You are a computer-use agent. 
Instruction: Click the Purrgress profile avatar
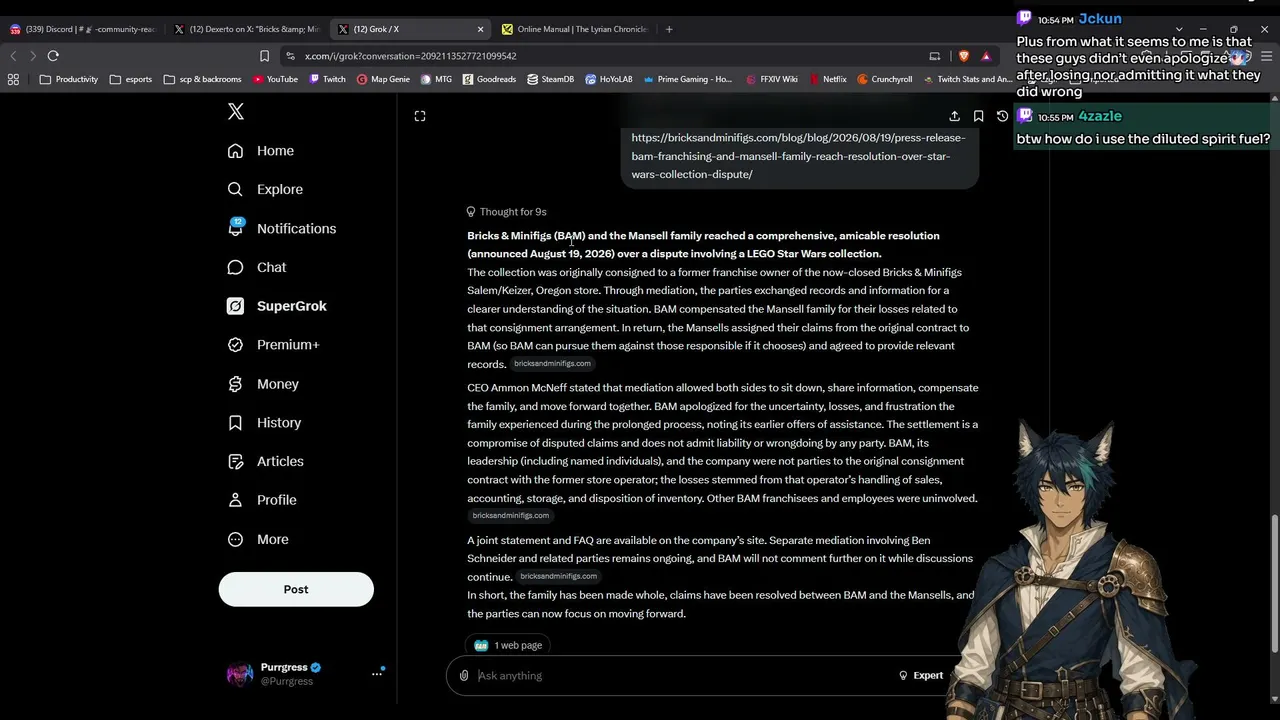pyautogui.click(x=240, y=674)
